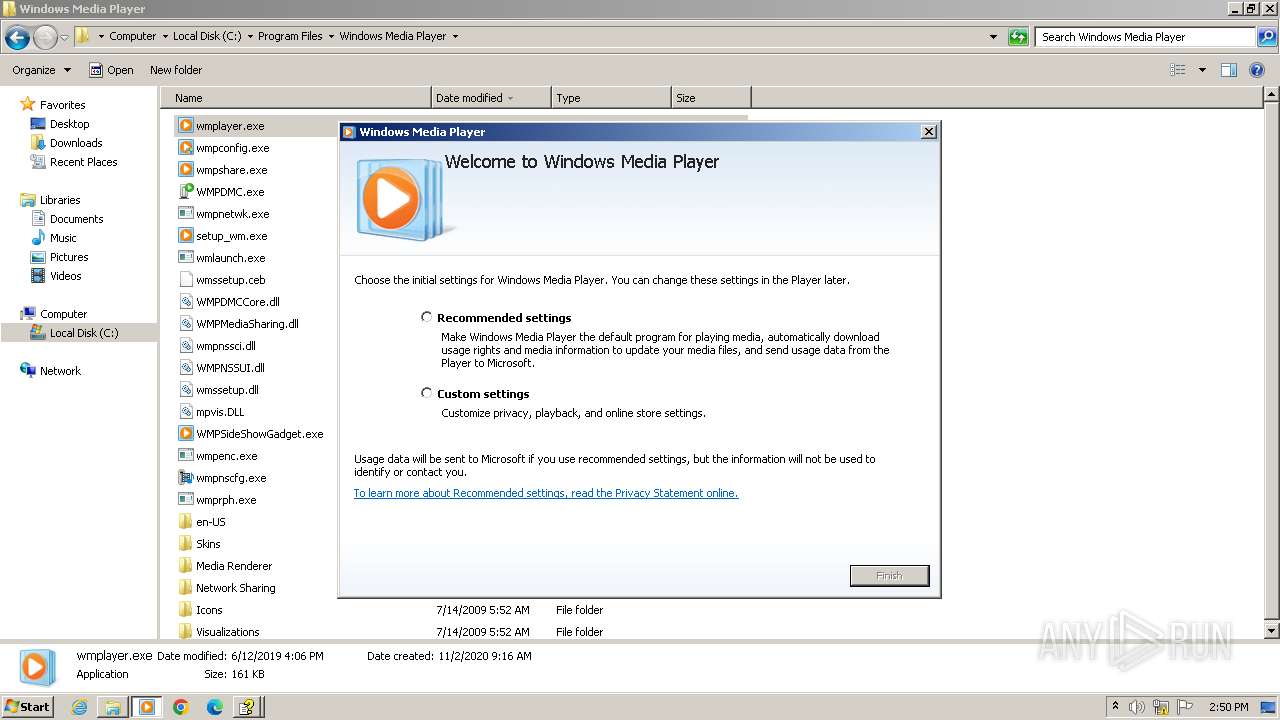This screenshot has height=720, width=1280.
Task: Open the recent pages dropdown arrow
Action: click(x=64, y=37)
